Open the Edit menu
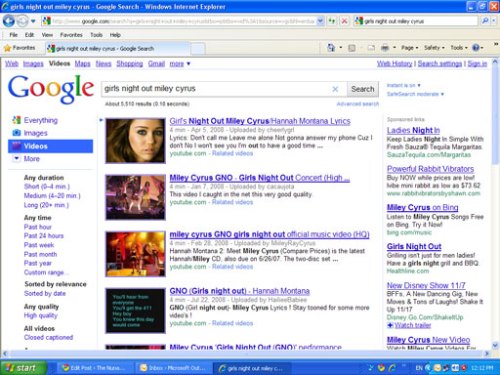500x375 pixels. [x=29, y=35]
